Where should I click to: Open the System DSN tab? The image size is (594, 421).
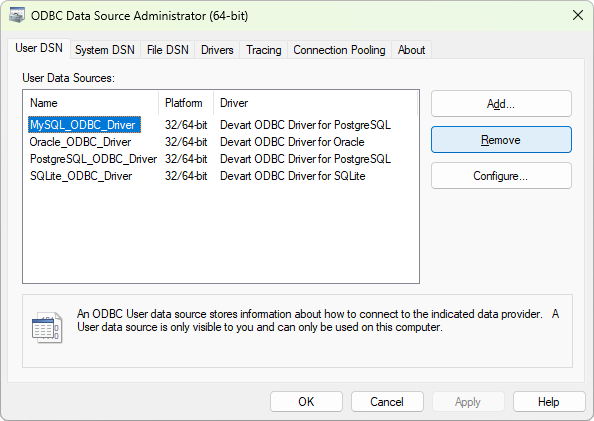(x=105, y=50)
